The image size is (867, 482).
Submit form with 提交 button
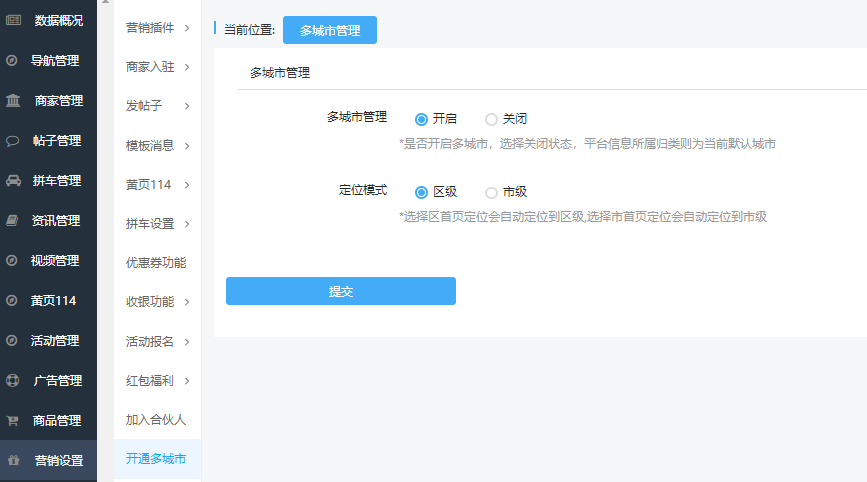[341, 291]
